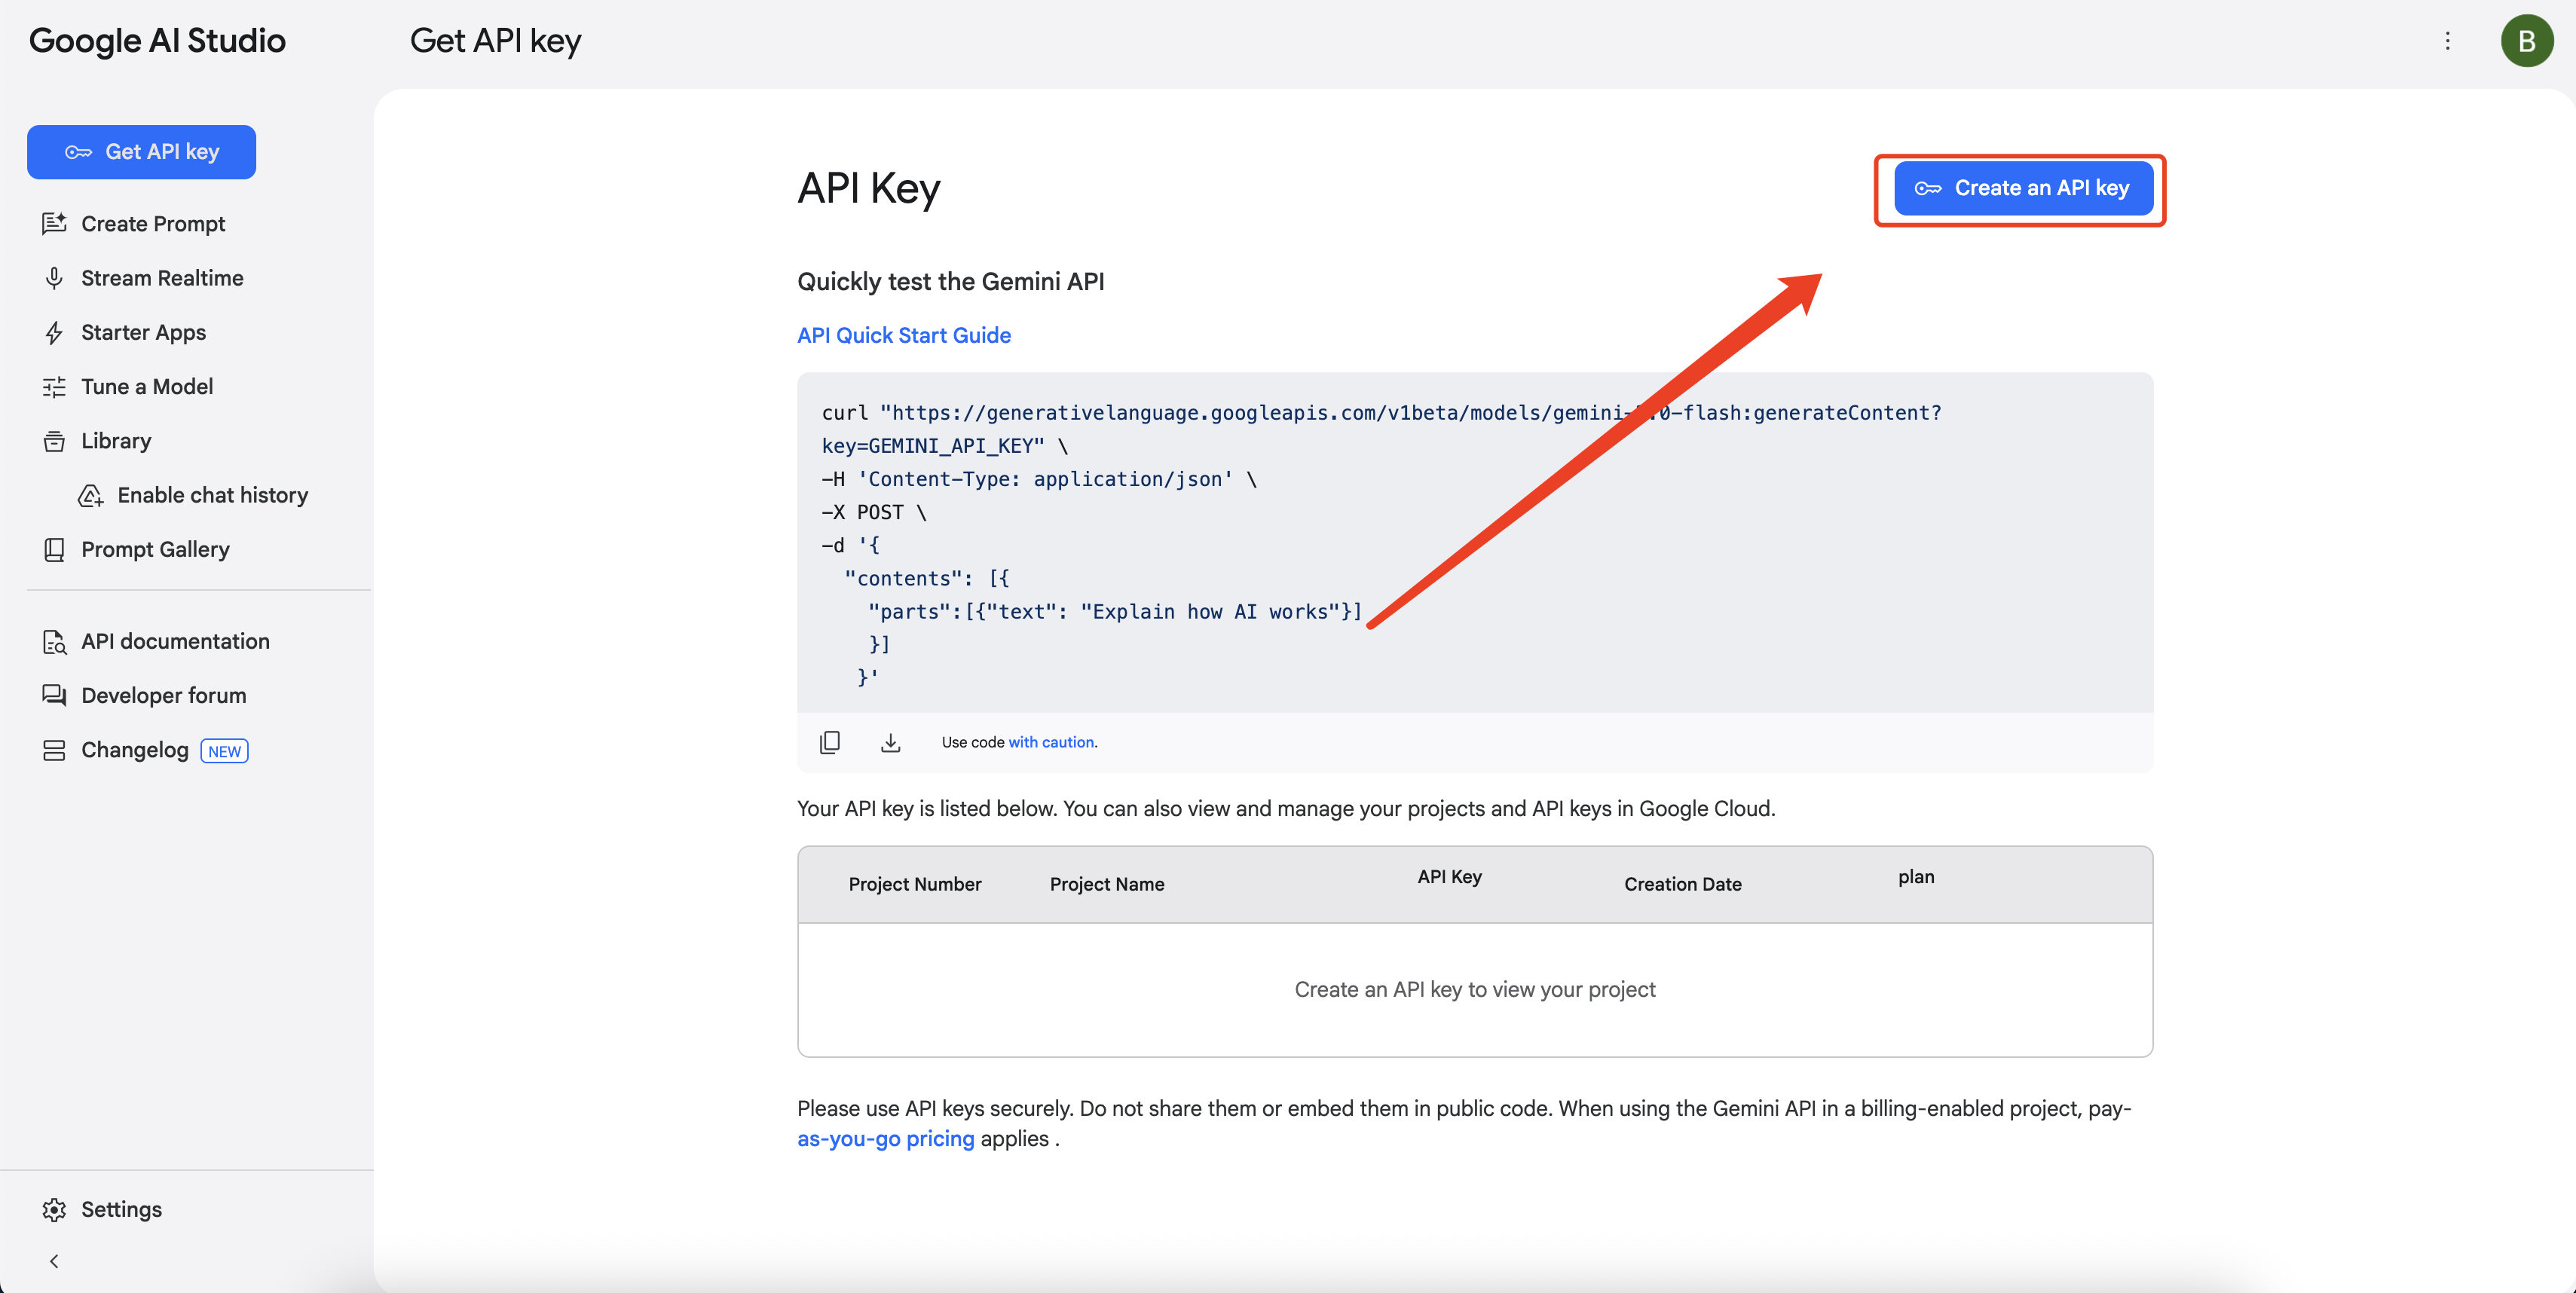Click the green B account avatar
2576x1293 pixels.
2526,41
